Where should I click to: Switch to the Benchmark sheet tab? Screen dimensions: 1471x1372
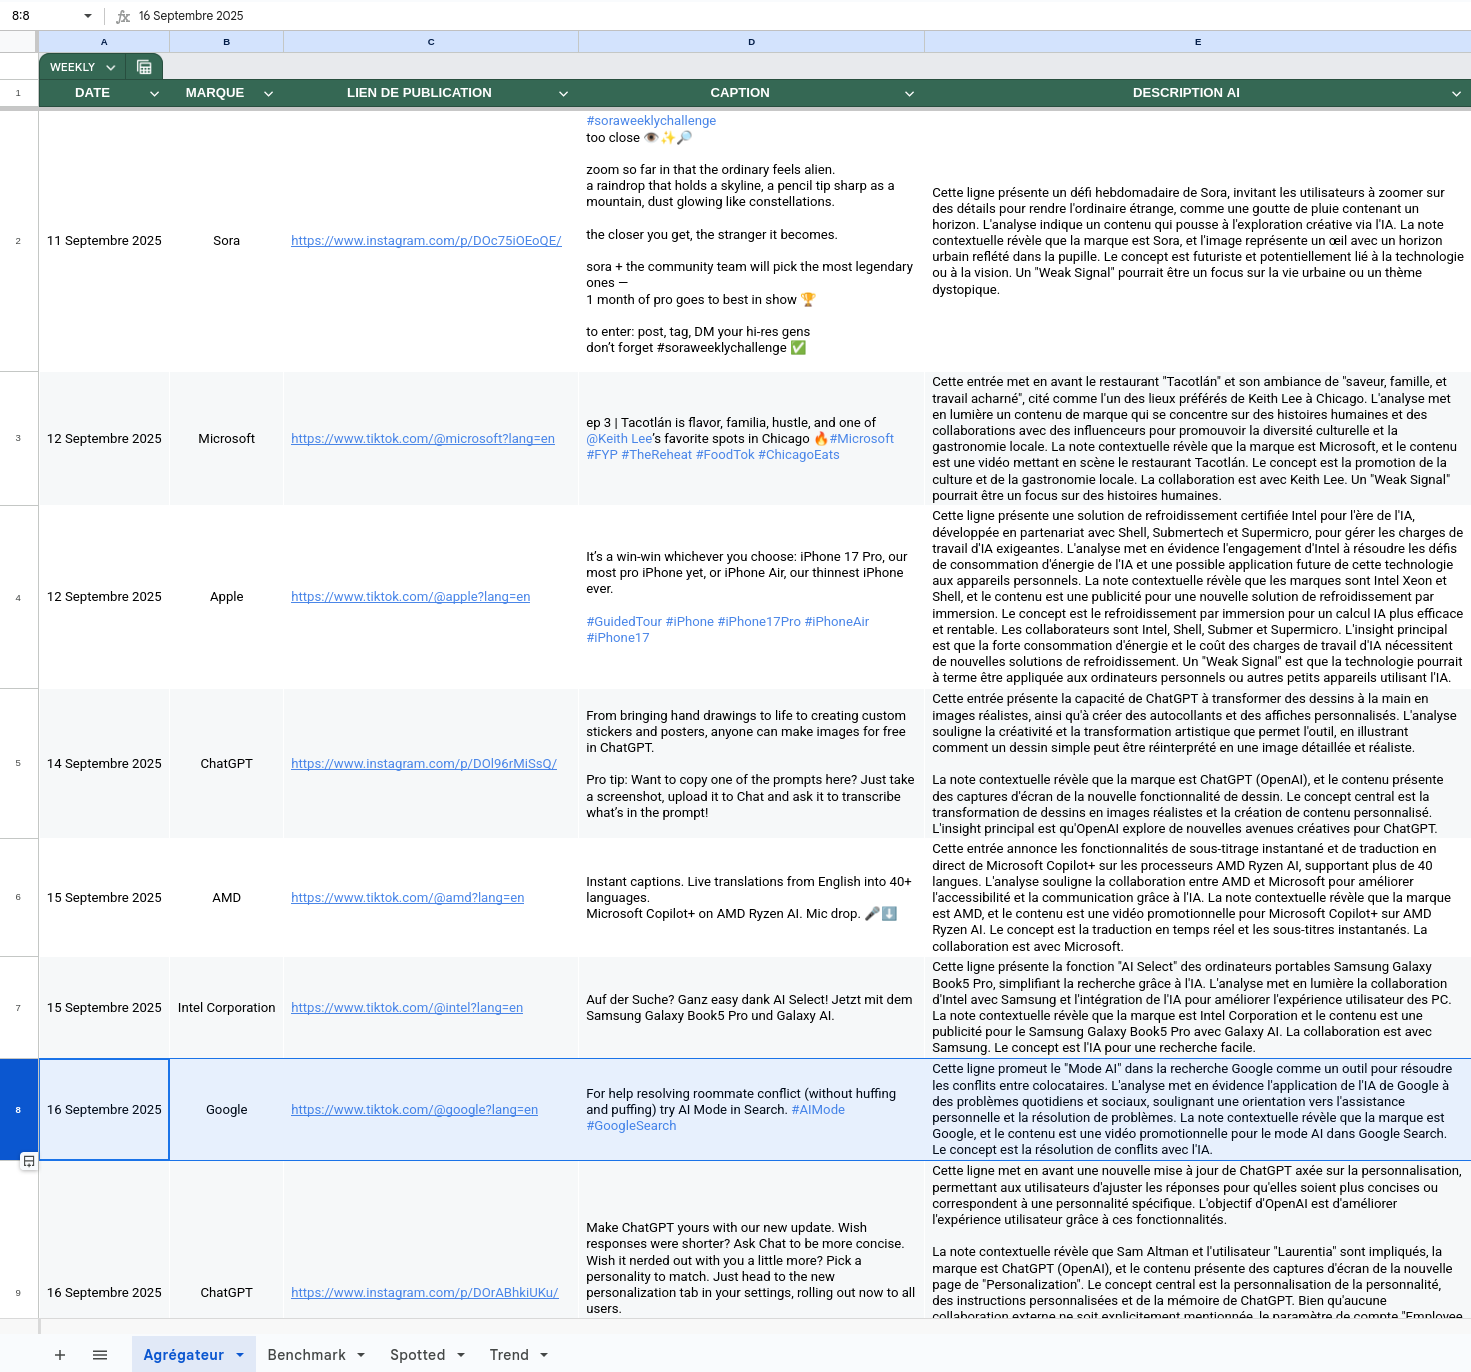pyautogui.click(x=308, y=1355)
